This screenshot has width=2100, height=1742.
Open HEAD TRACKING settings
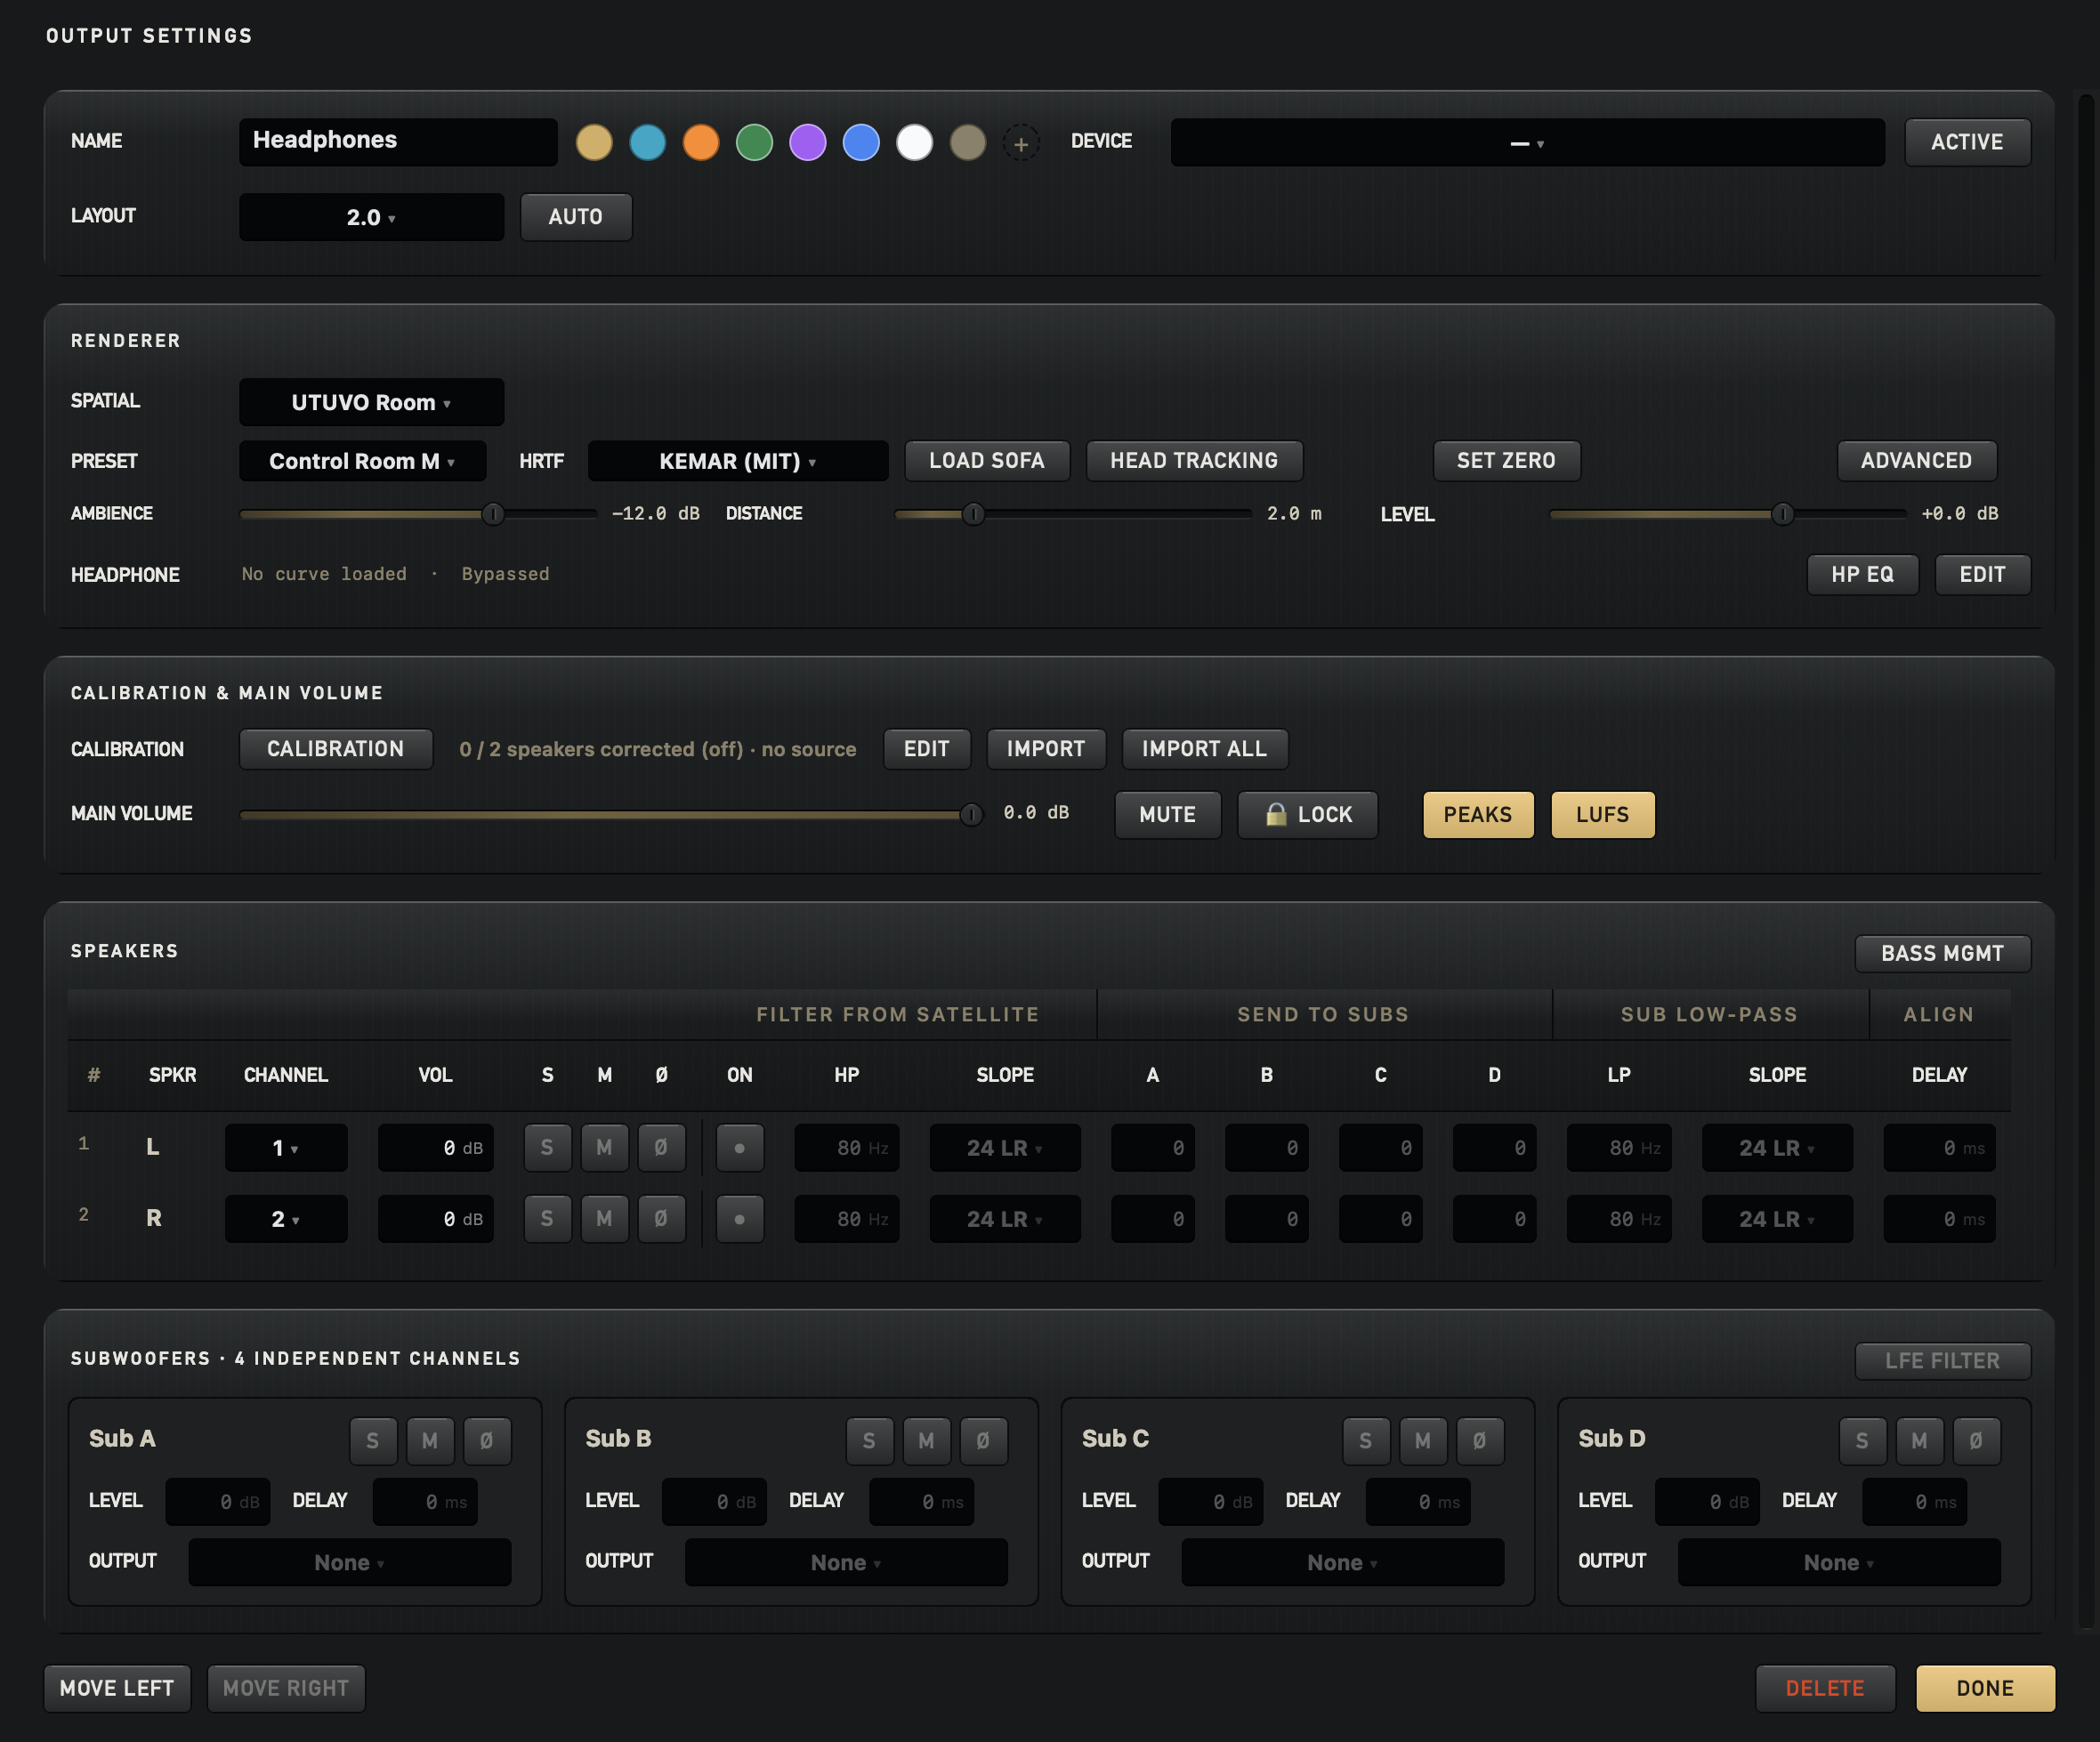(x=1194, y=461)
